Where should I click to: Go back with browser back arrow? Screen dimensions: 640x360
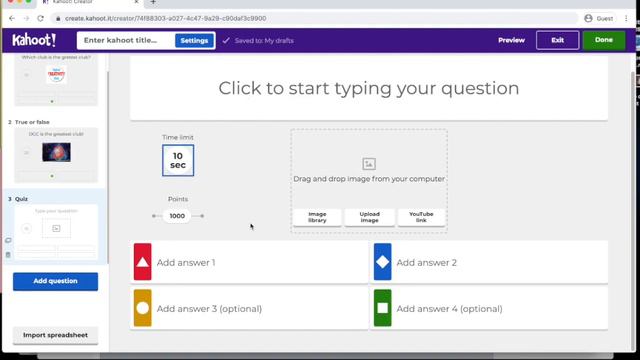pos(12,18)
